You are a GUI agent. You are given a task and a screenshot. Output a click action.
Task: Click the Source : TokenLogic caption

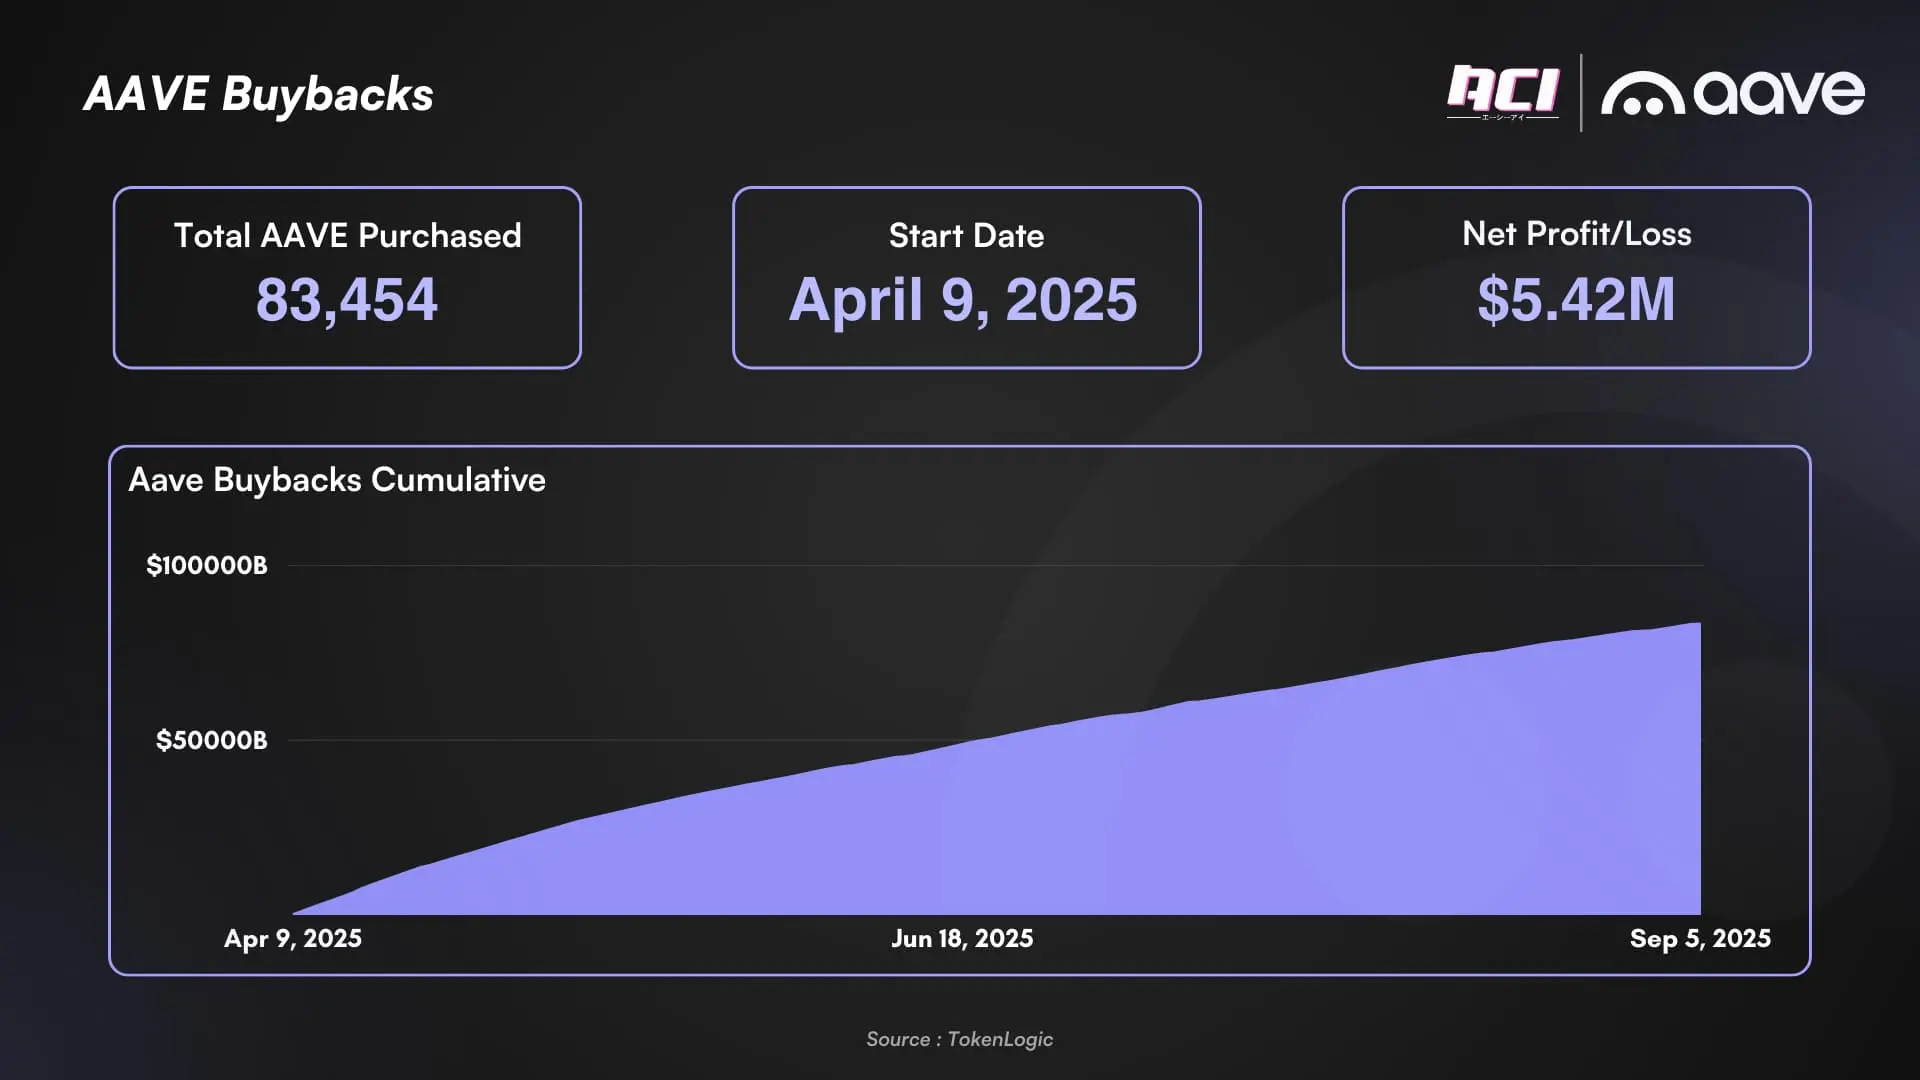(959, 1039)
